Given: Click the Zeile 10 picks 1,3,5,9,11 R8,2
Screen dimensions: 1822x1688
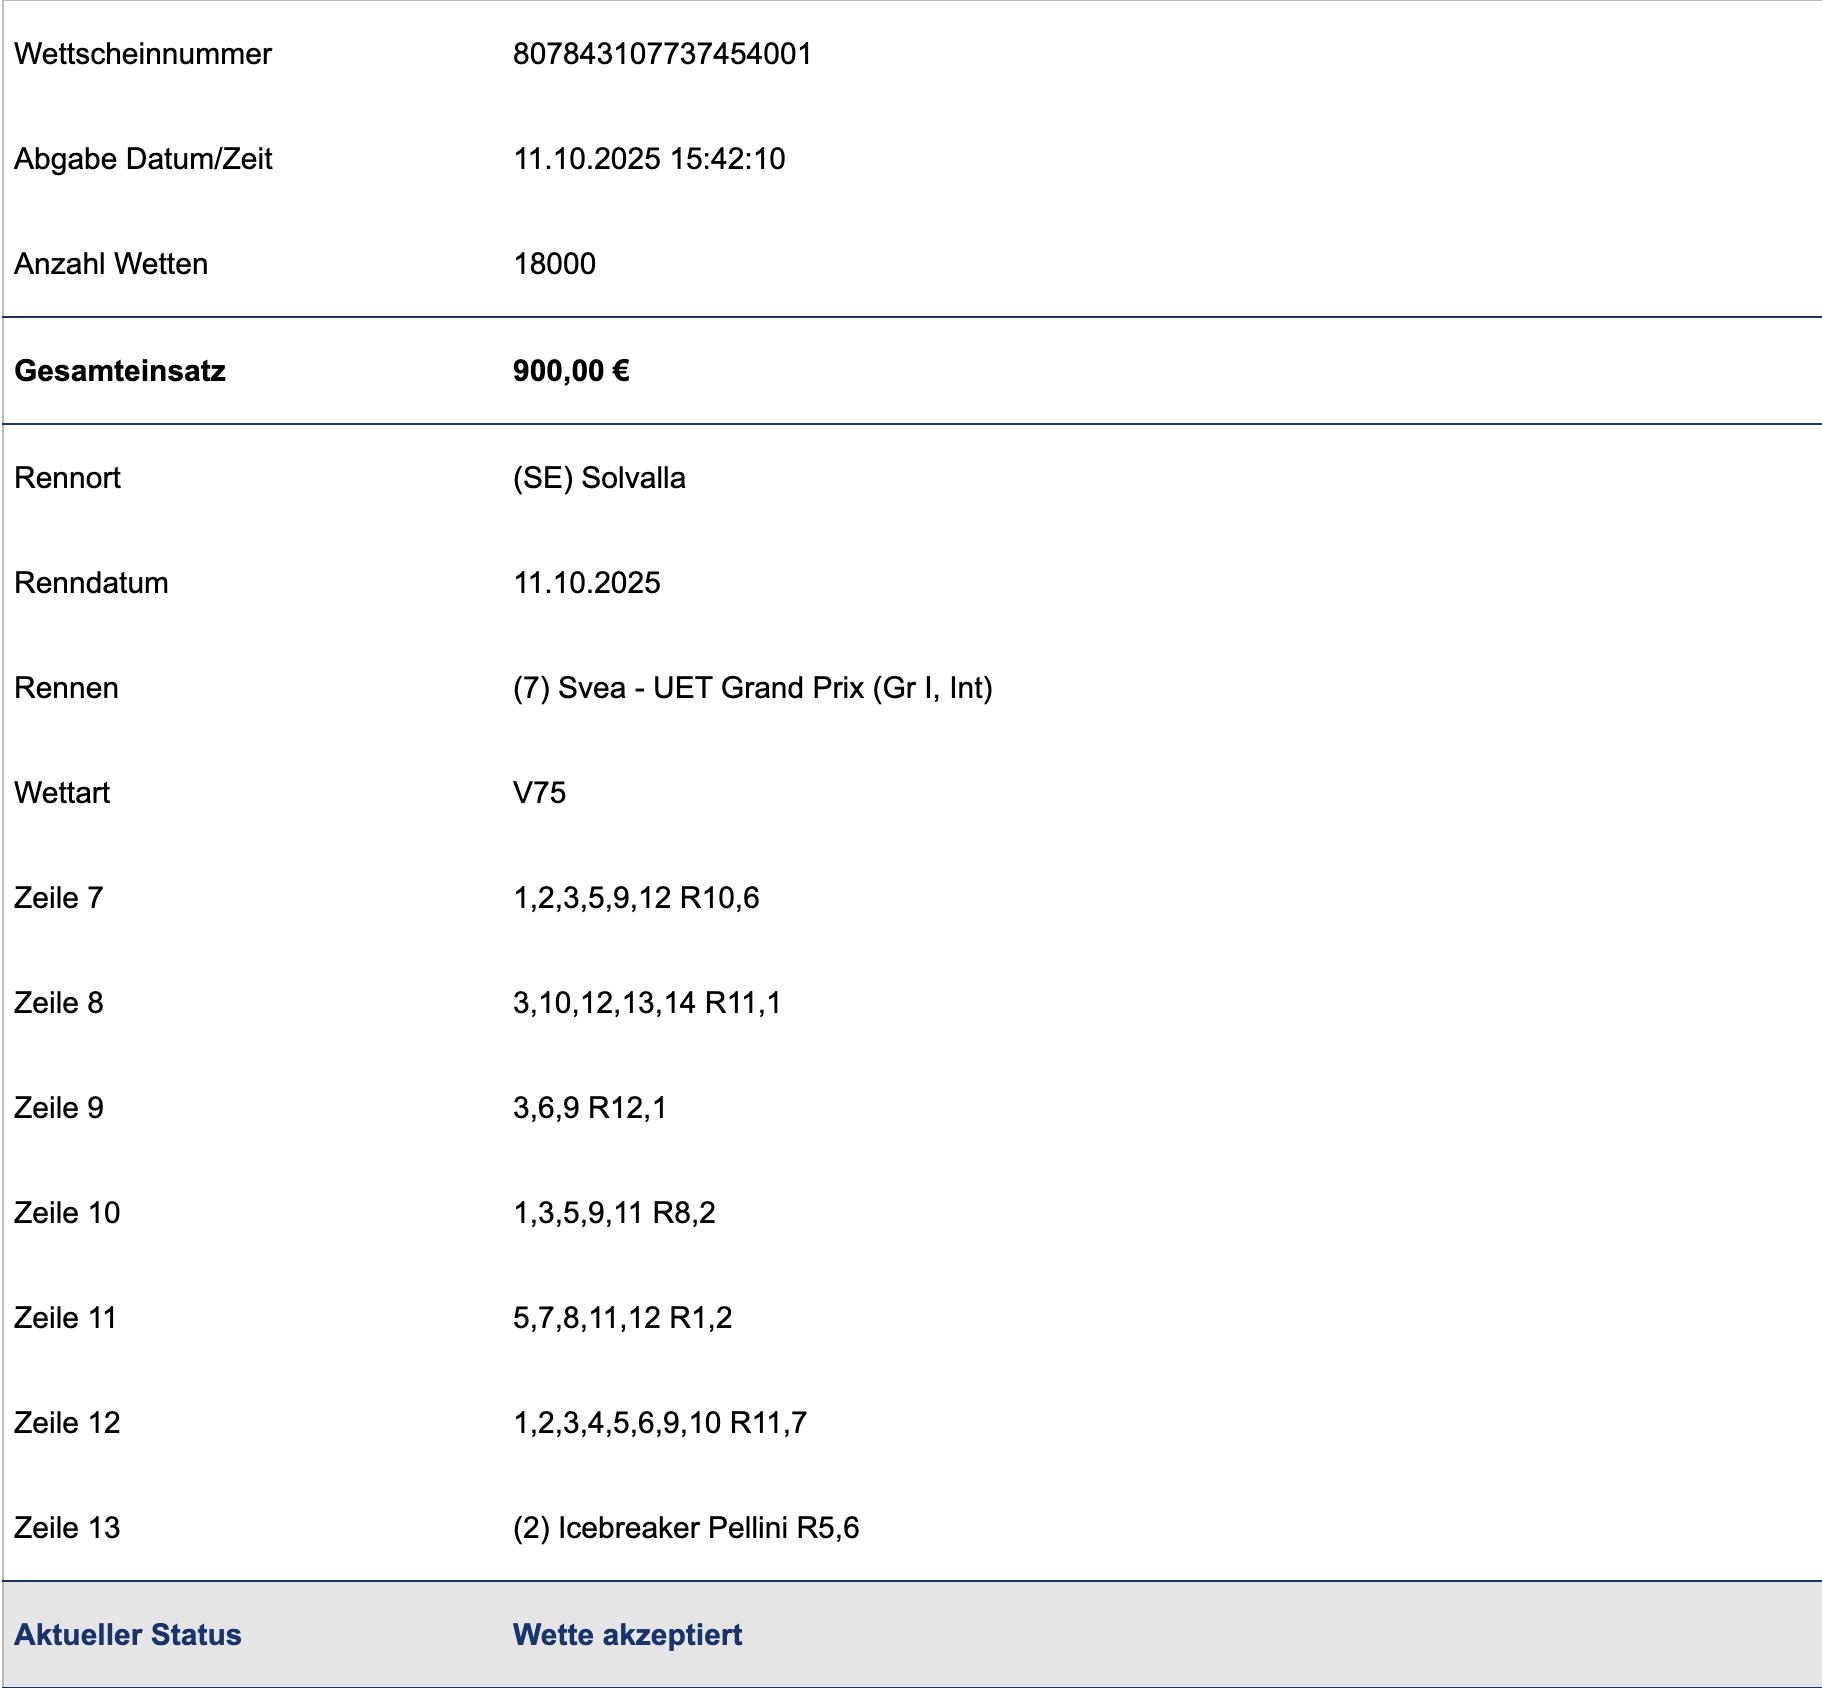Looking at the screenshot, I should (x=614, y=1213).
